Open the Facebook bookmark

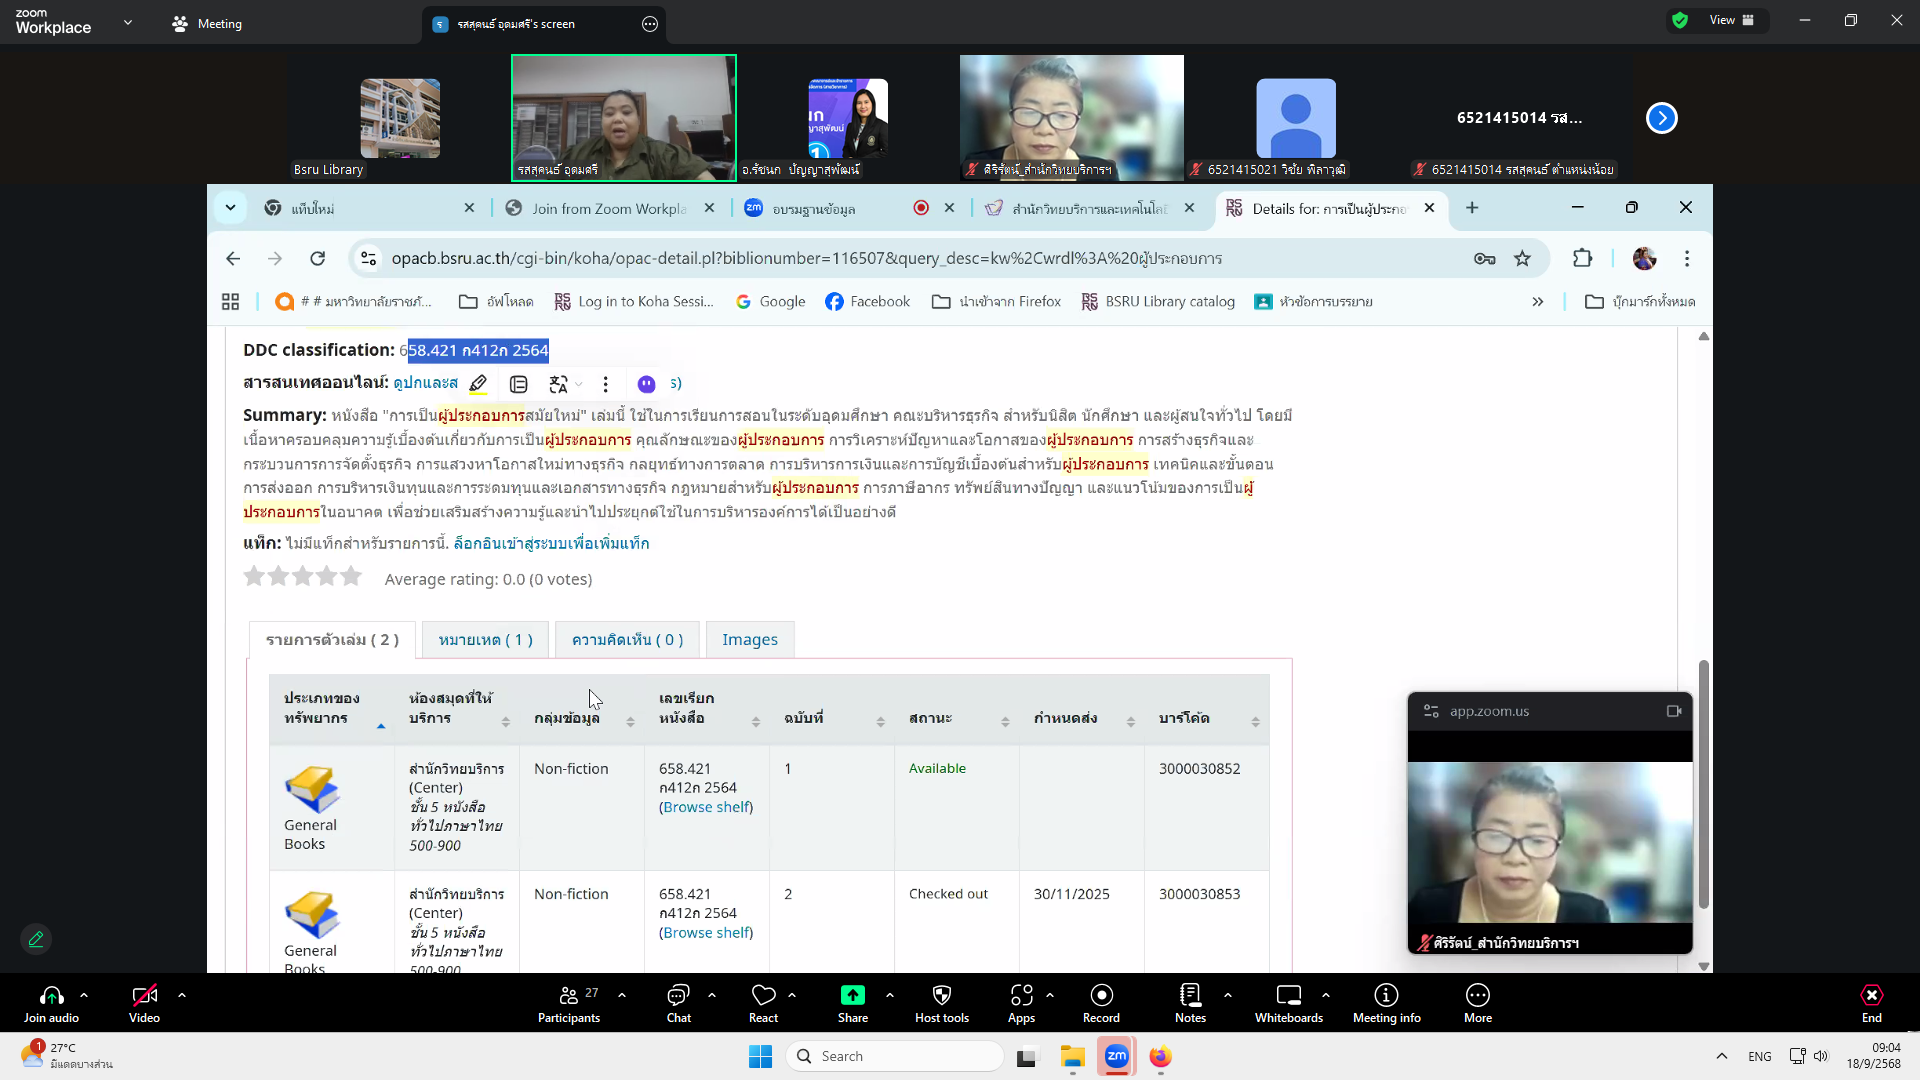click(x=868, y=302)
